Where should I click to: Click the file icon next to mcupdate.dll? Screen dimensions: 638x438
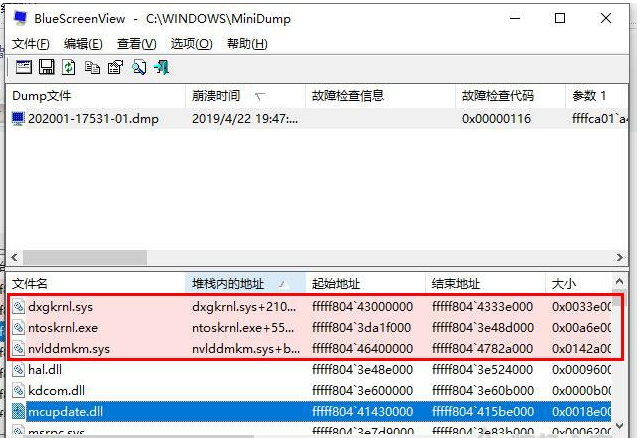(18, 412)
